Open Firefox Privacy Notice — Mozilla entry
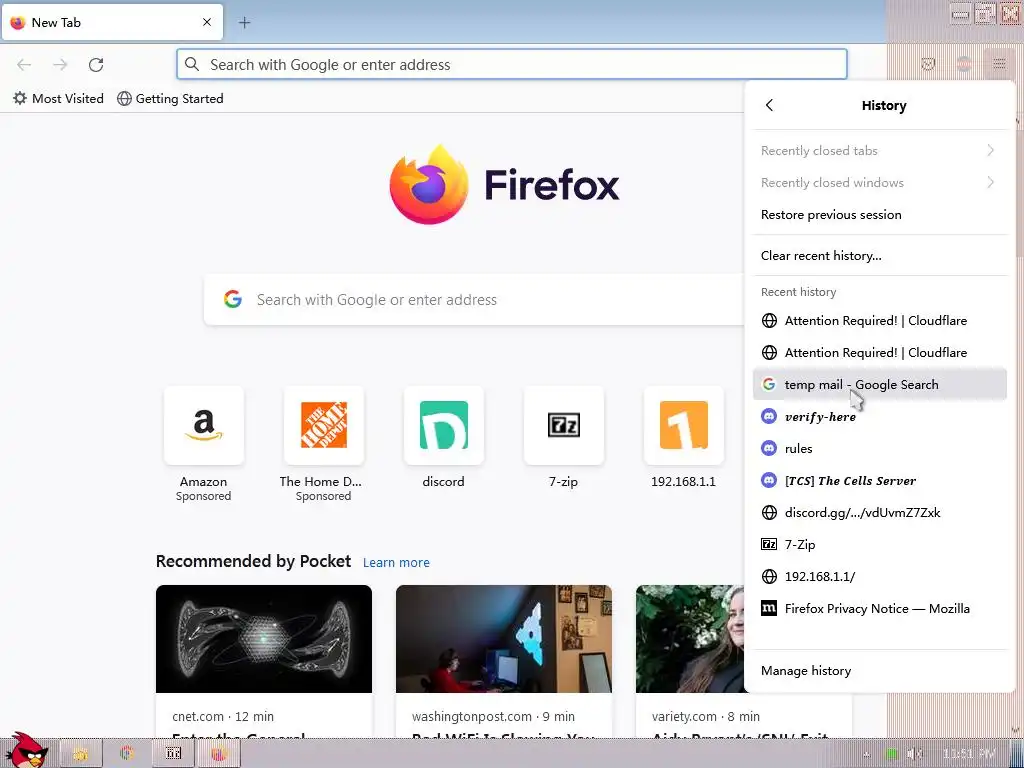The height and width of the screenshot is (768, 1024). (879, 609)
